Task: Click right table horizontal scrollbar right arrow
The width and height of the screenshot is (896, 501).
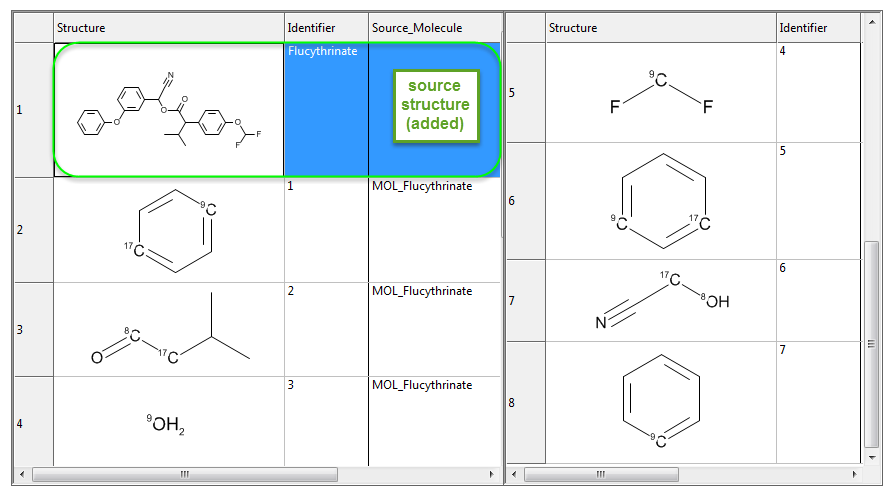Action: coord(855,474)
